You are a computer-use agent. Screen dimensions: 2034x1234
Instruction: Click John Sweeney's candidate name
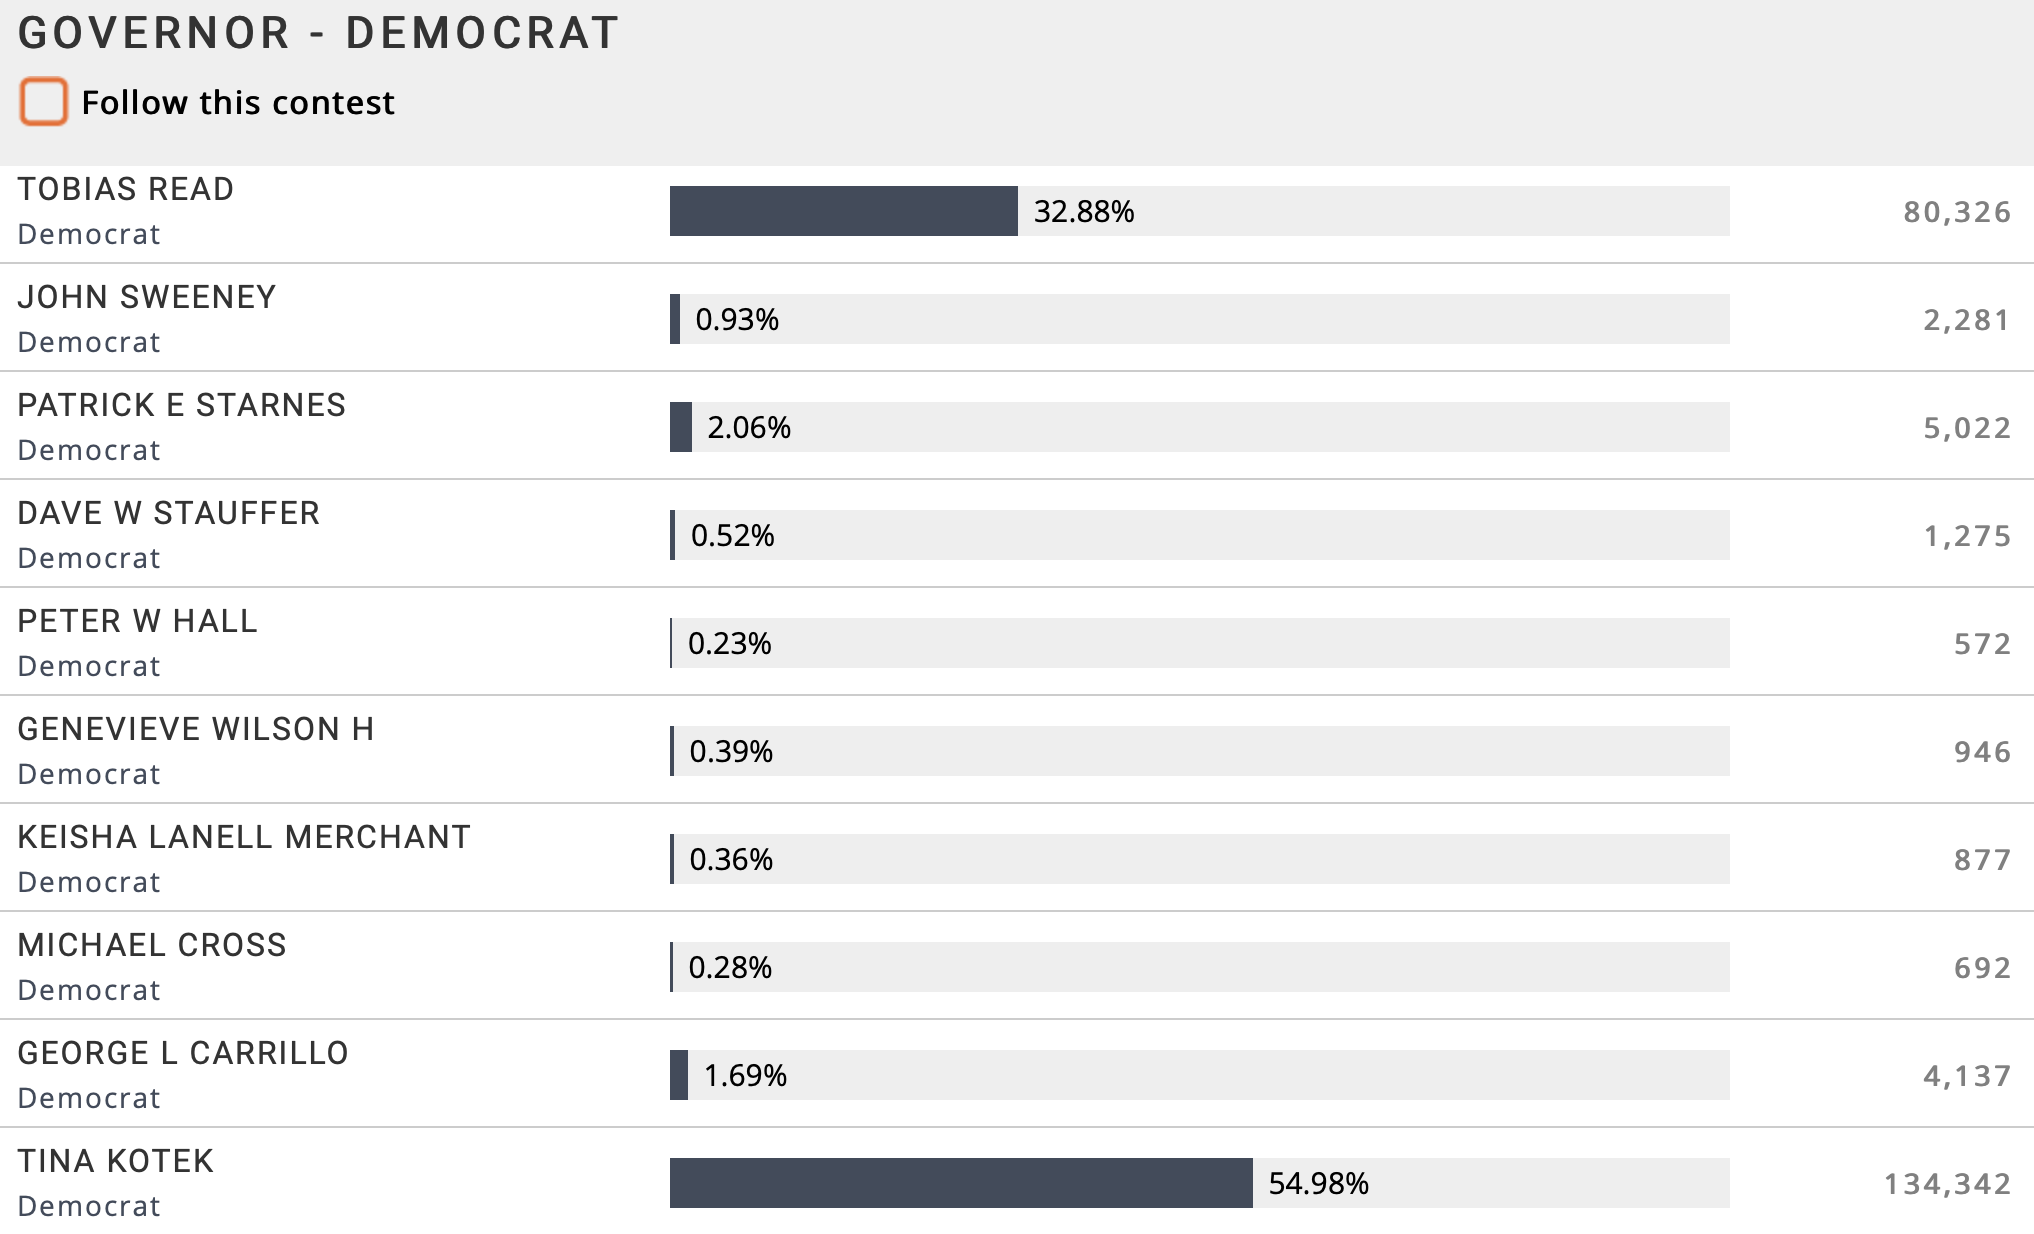coord(147,297)
